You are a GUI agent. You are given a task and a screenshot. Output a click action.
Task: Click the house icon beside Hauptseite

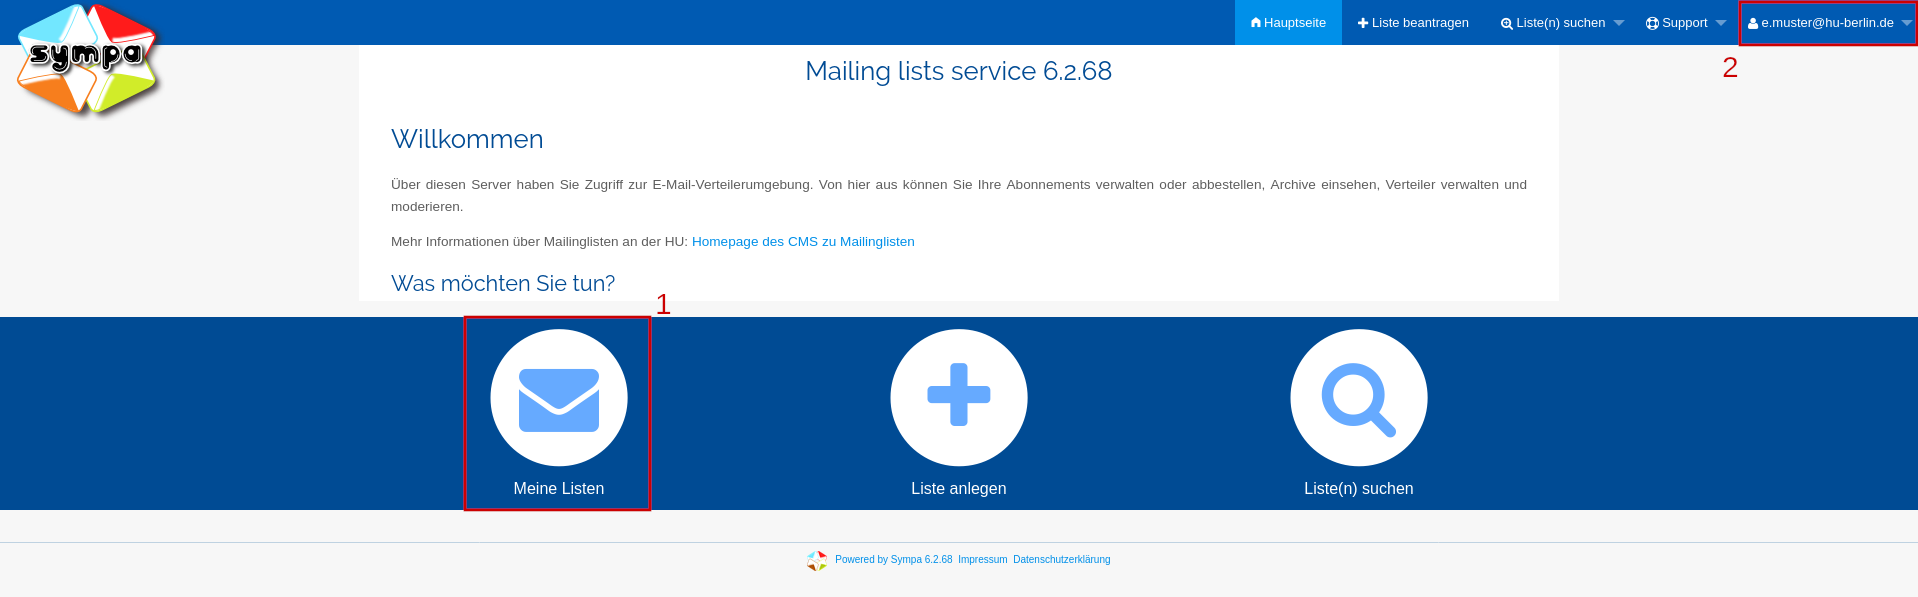(x=1256, y=23)
